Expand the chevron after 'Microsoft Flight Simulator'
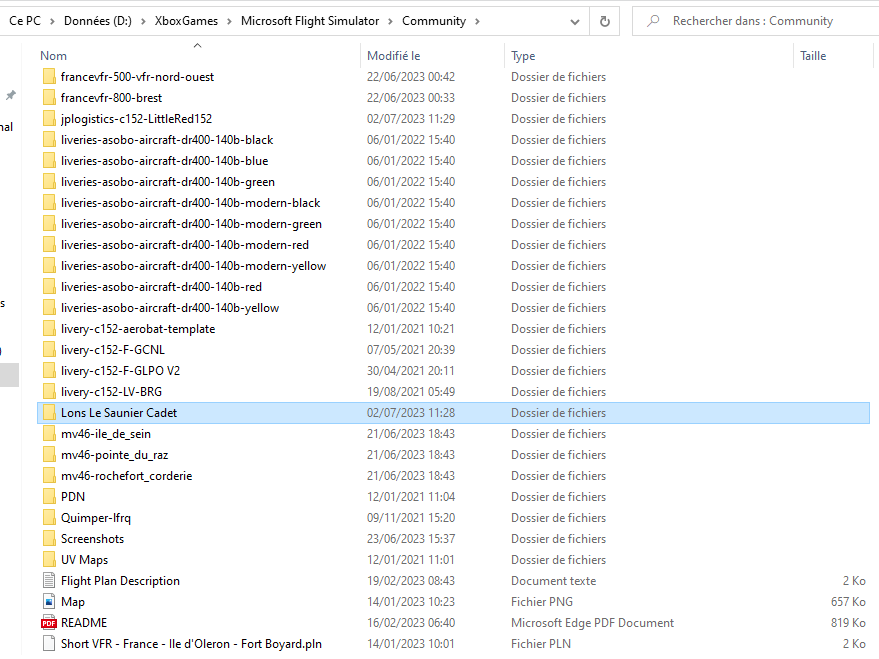The image size is (879, 659). (391, 22)
